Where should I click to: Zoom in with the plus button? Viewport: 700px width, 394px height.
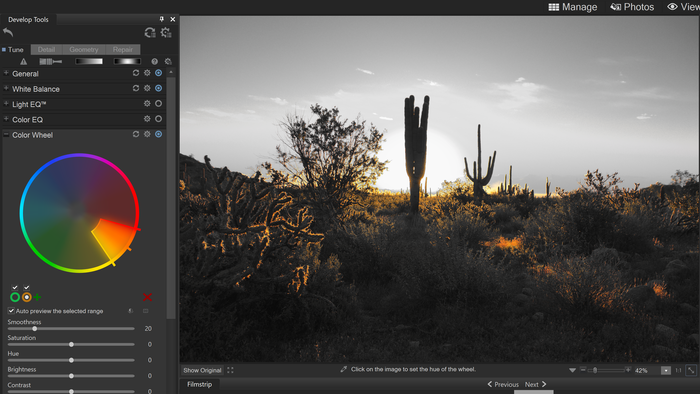click(628, 370)
